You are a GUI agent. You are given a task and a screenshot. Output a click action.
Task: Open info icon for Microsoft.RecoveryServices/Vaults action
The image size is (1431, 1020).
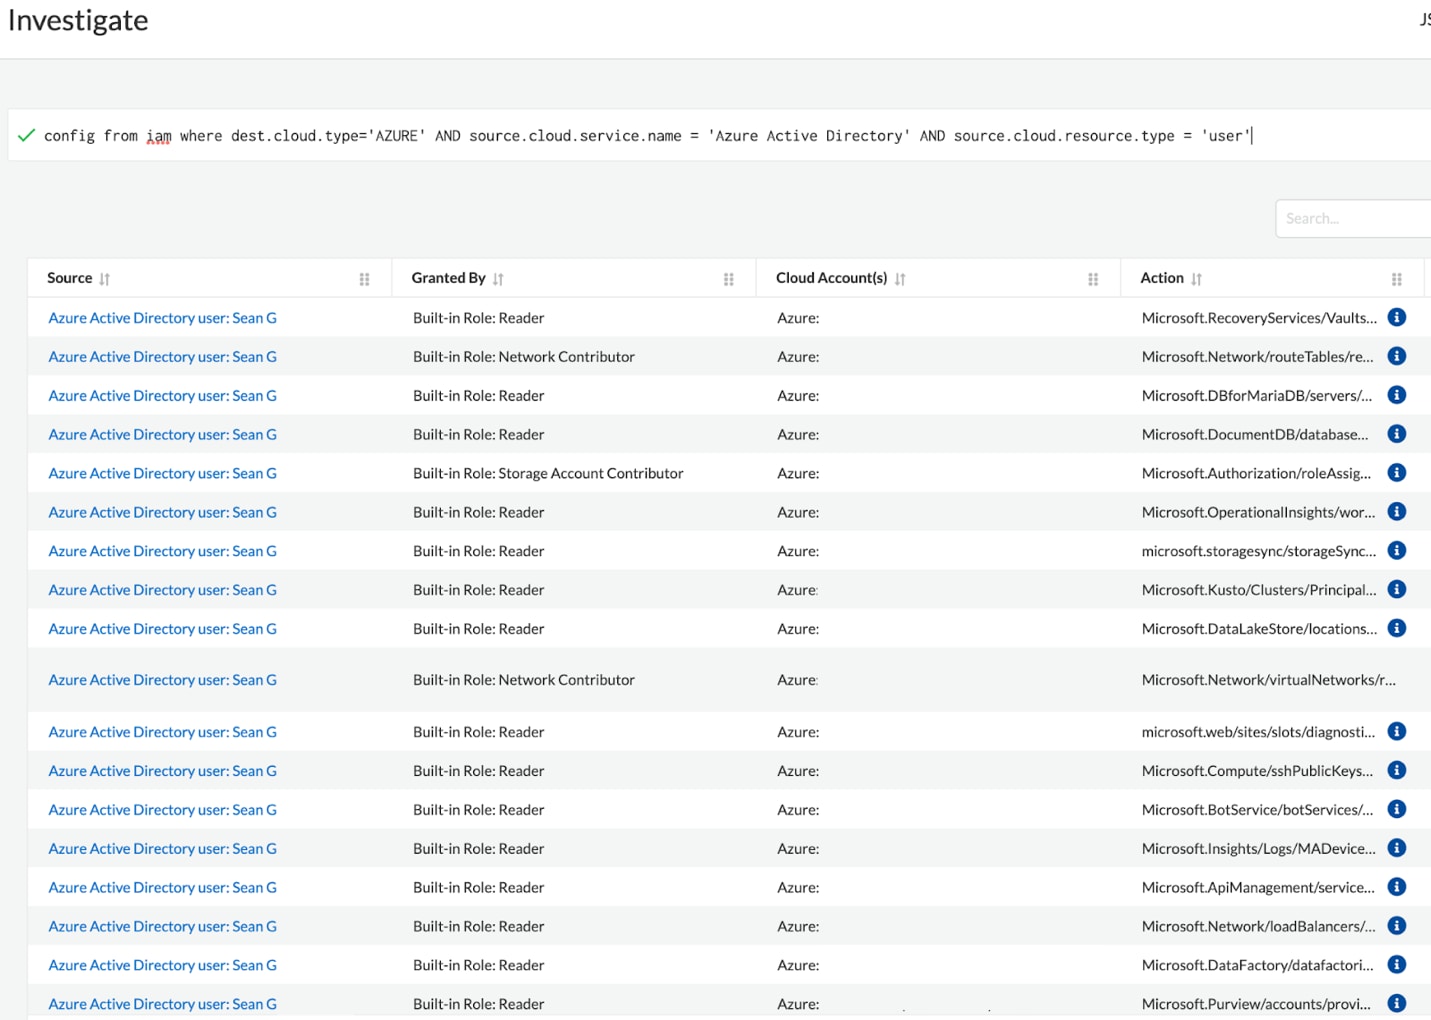pyautogui.click(x=1397, y=317)
